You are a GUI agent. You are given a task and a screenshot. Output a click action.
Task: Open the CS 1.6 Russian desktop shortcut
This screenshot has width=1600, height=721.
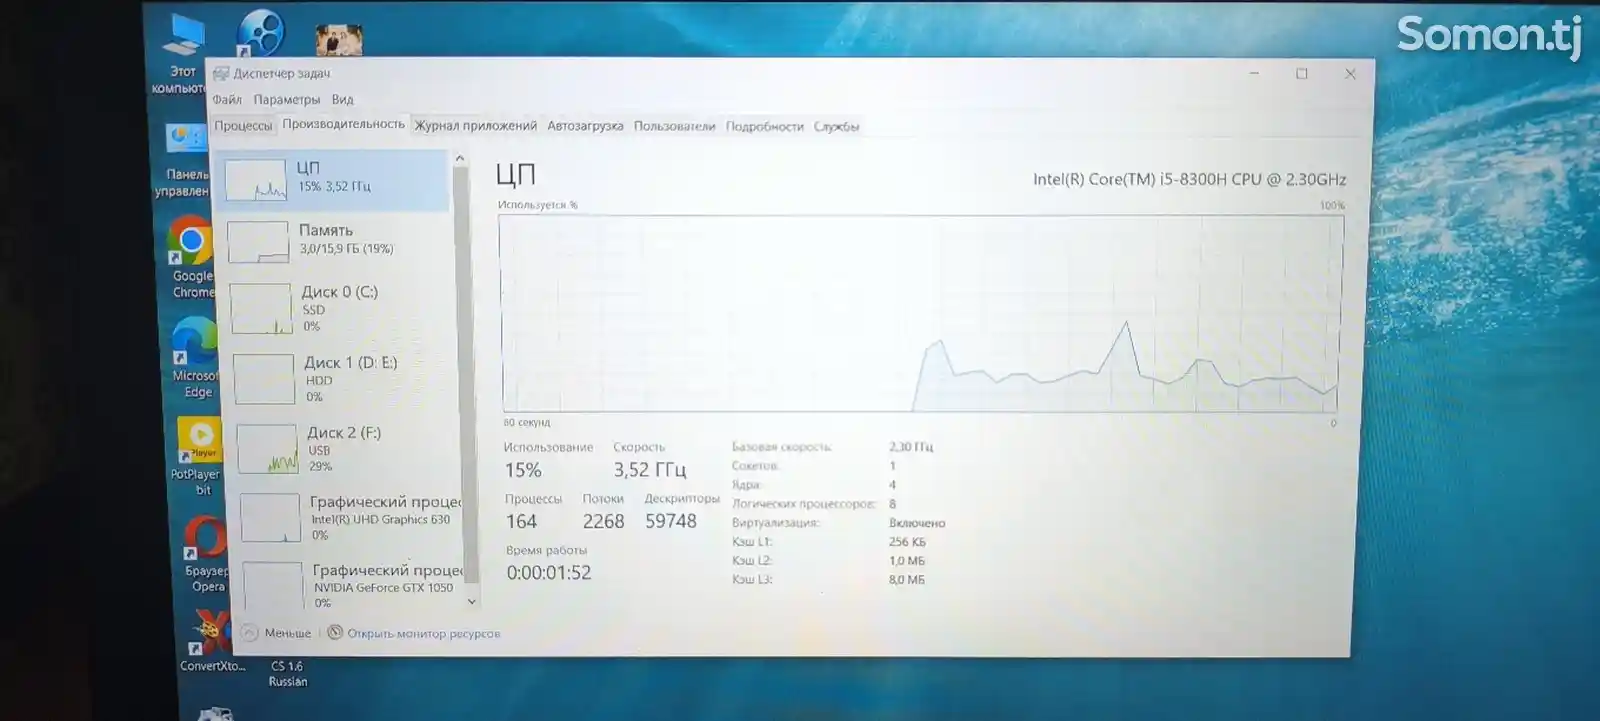[287, 673]
